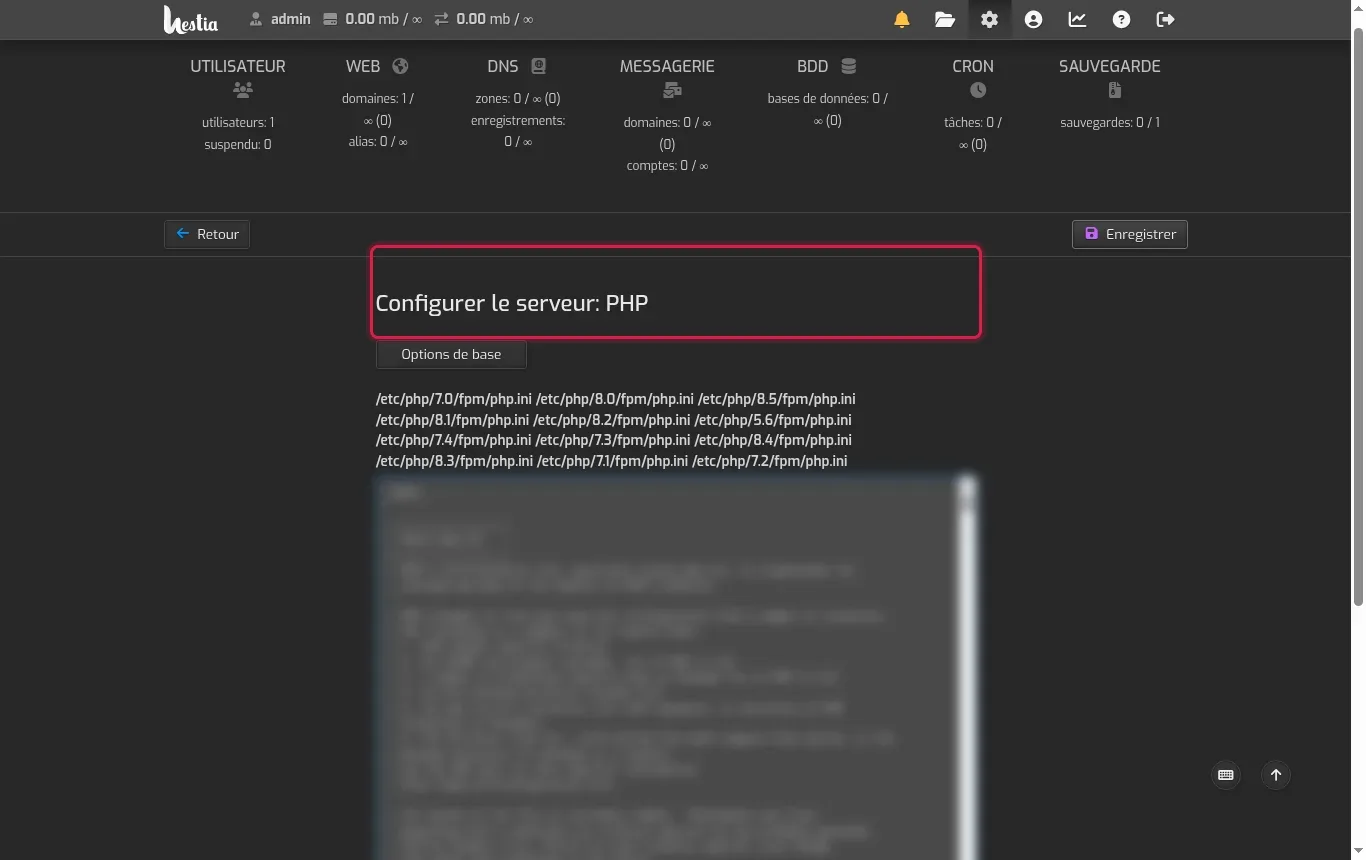Screen dimensions: 1366x860
Task: Open server settings gear icon
Action: tap(989, 19)
